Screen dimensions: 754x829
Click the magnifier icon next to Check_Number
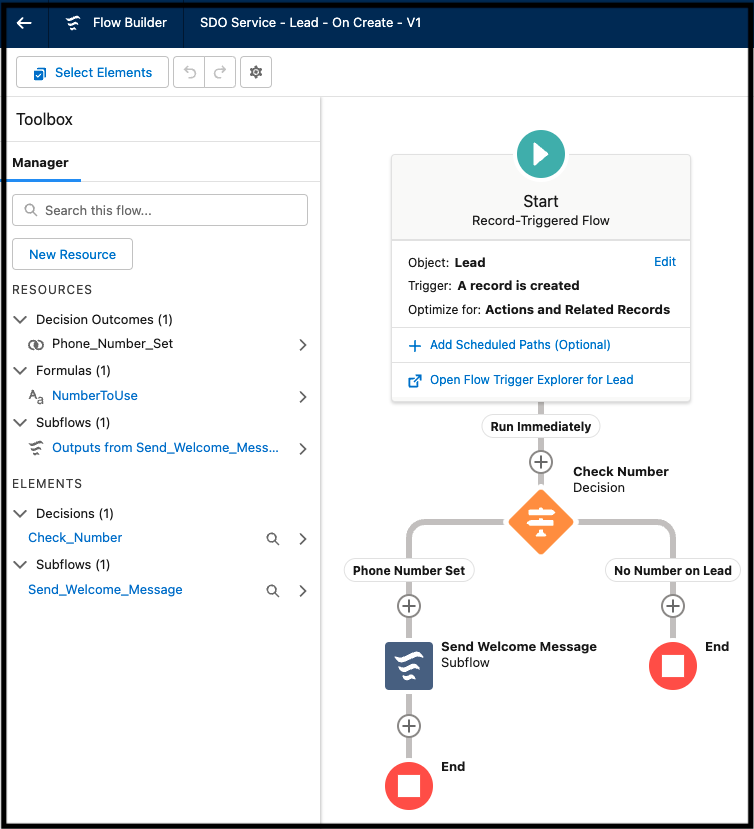(x=272, y=539)
